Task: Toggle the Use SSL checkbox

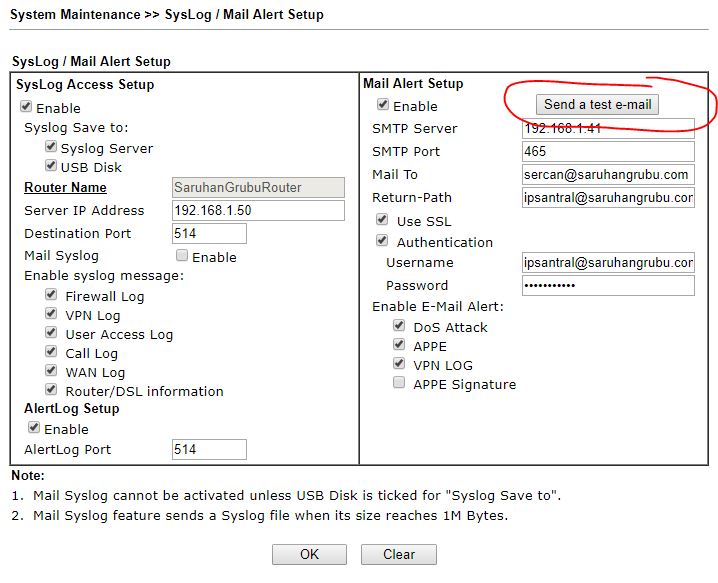Action: point(382,220)
